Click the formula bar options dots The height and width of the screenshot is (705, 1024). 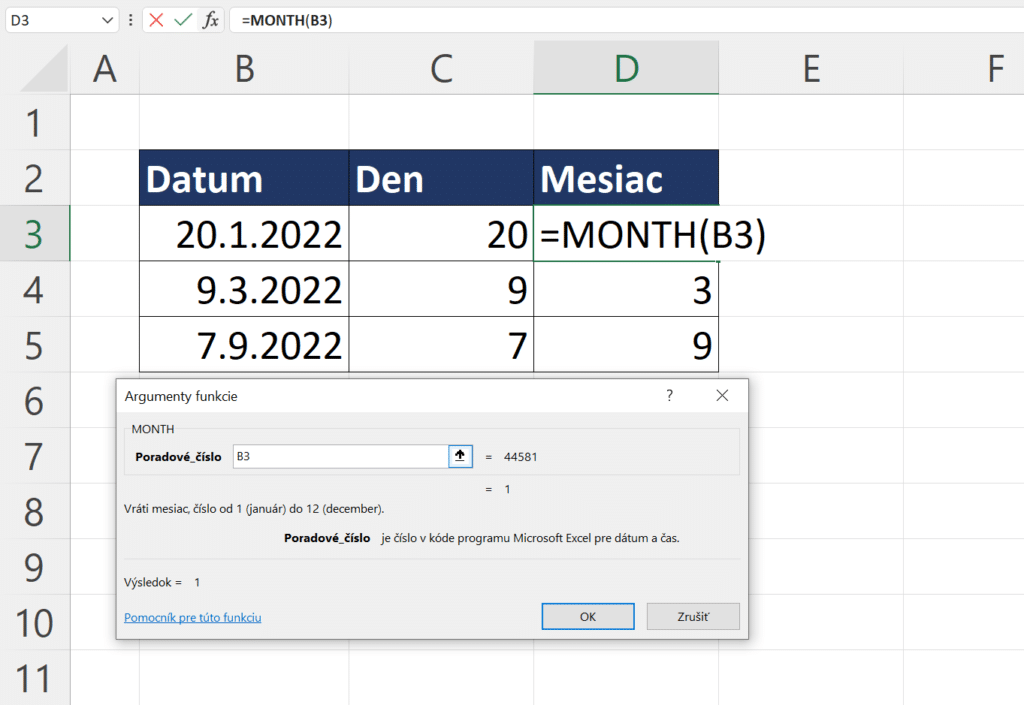click(131, 20)
